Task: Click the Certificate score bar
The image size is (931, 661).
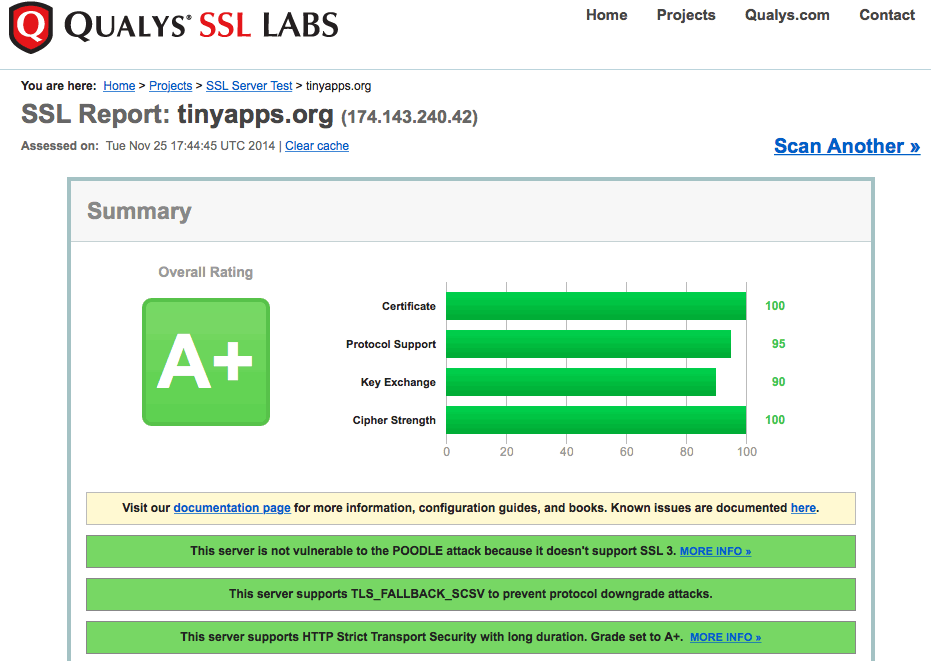Action: [596, 306]
